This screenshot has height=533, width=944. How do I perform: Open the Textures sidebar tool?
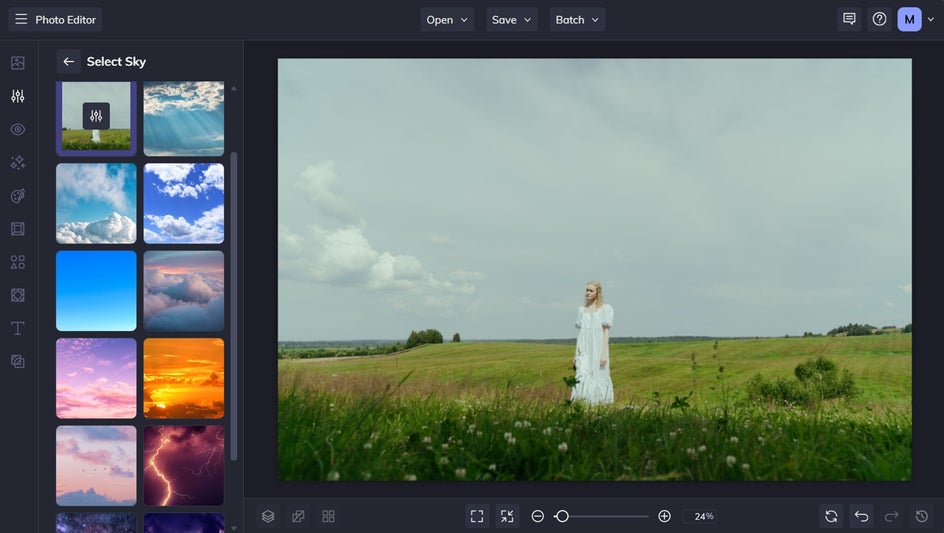click(17, 295)
